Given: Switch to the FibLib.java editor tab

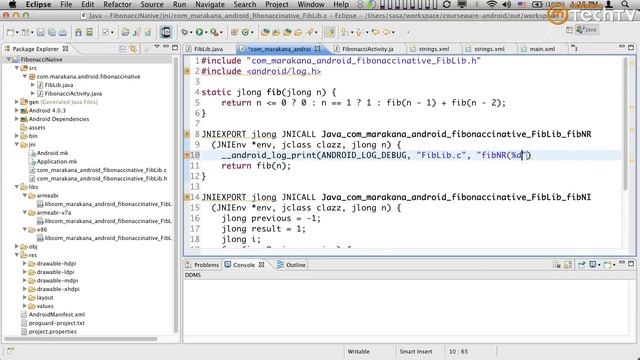Looking at the screenshot, I should [x=208, y=49].
